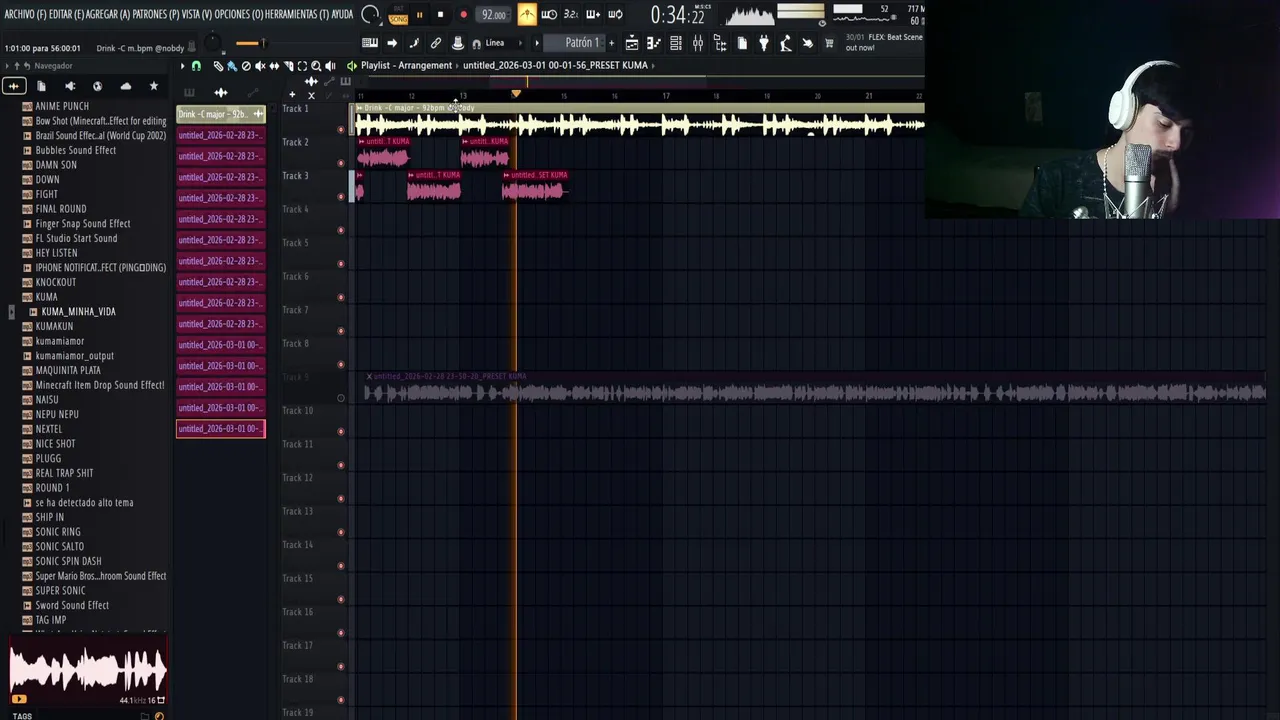This screenshot has height=720, width=1280.
Task: Open FLEX: Beat Scene news link
Action: [x=884, y=42]
